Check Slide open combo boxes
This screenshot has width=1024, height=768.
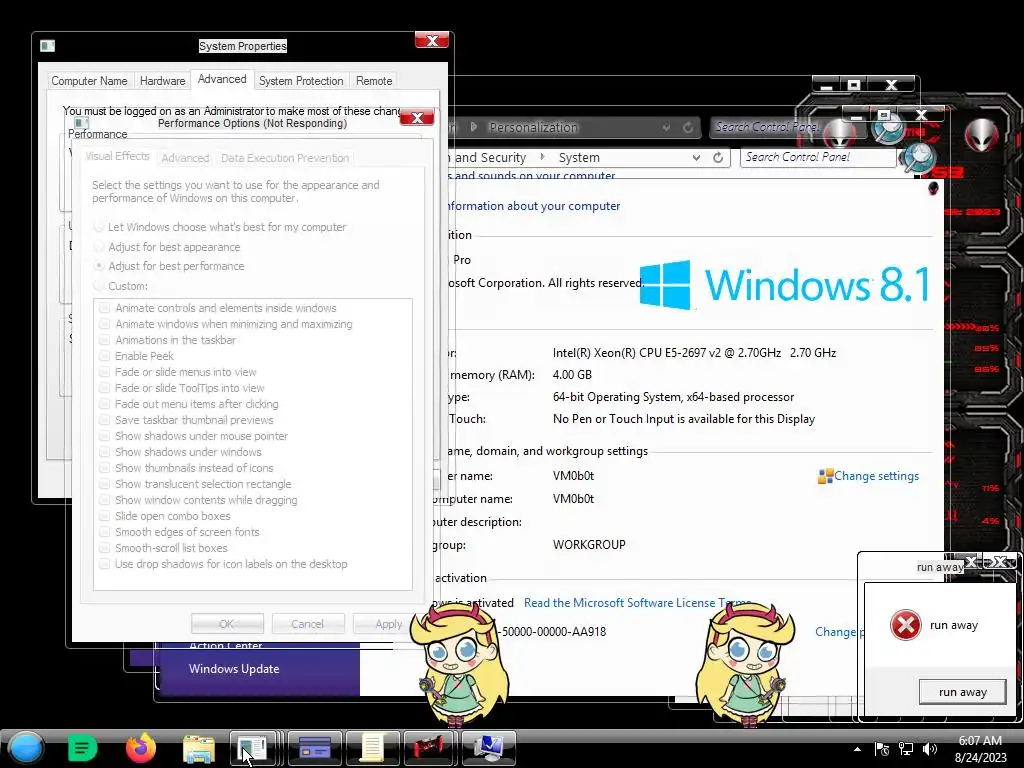[x=104, y=516]
